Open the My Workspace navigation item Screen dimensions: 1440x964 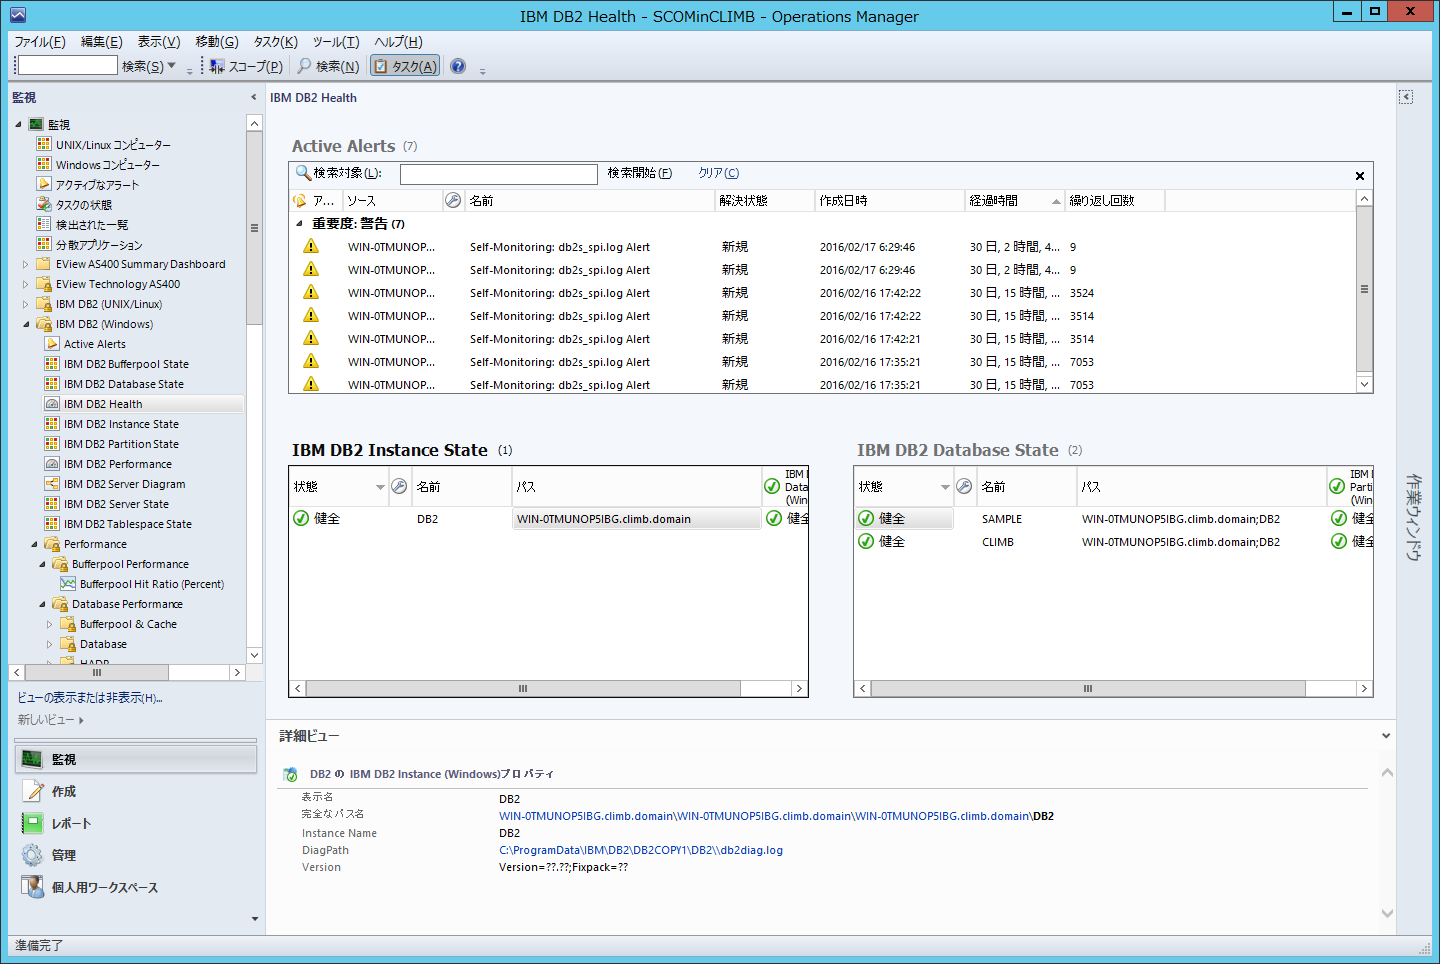[x=104, y=887]
